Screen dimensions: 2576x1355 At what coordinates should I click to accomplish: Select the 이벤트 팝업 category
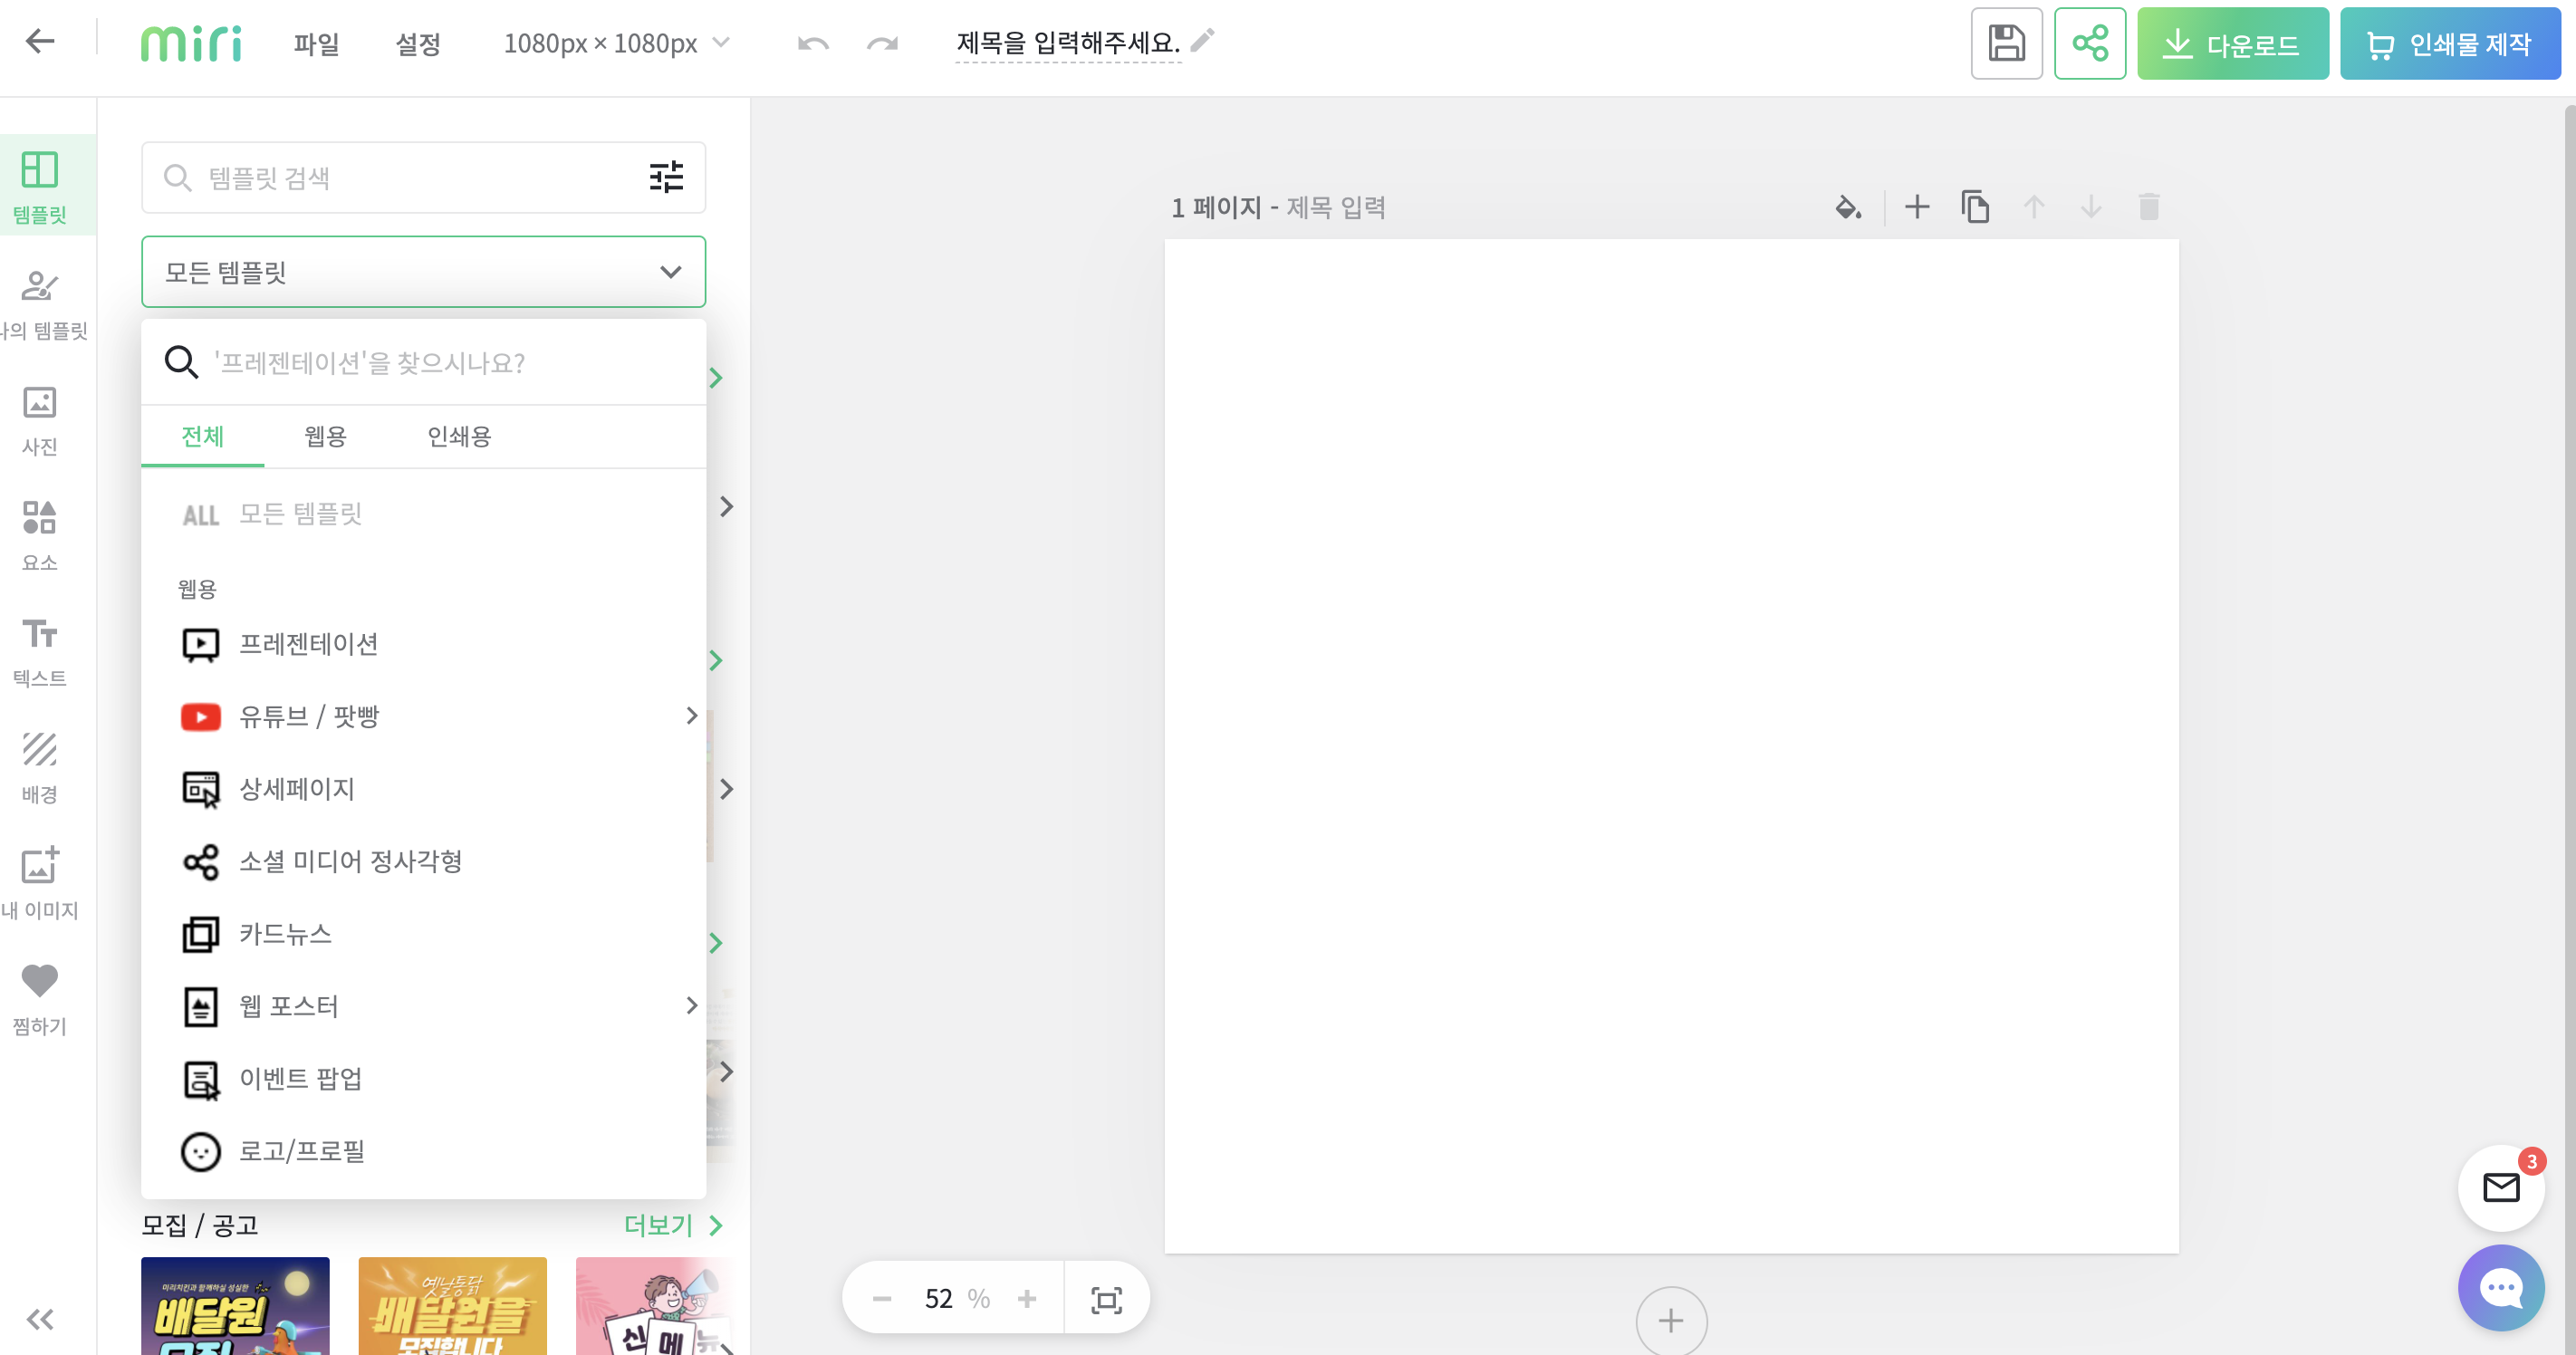(x=423, y=1079)
